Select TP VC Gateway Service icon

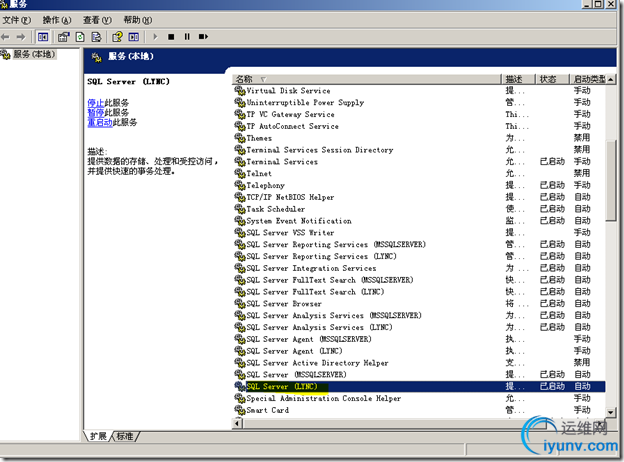tap(240, 114)
